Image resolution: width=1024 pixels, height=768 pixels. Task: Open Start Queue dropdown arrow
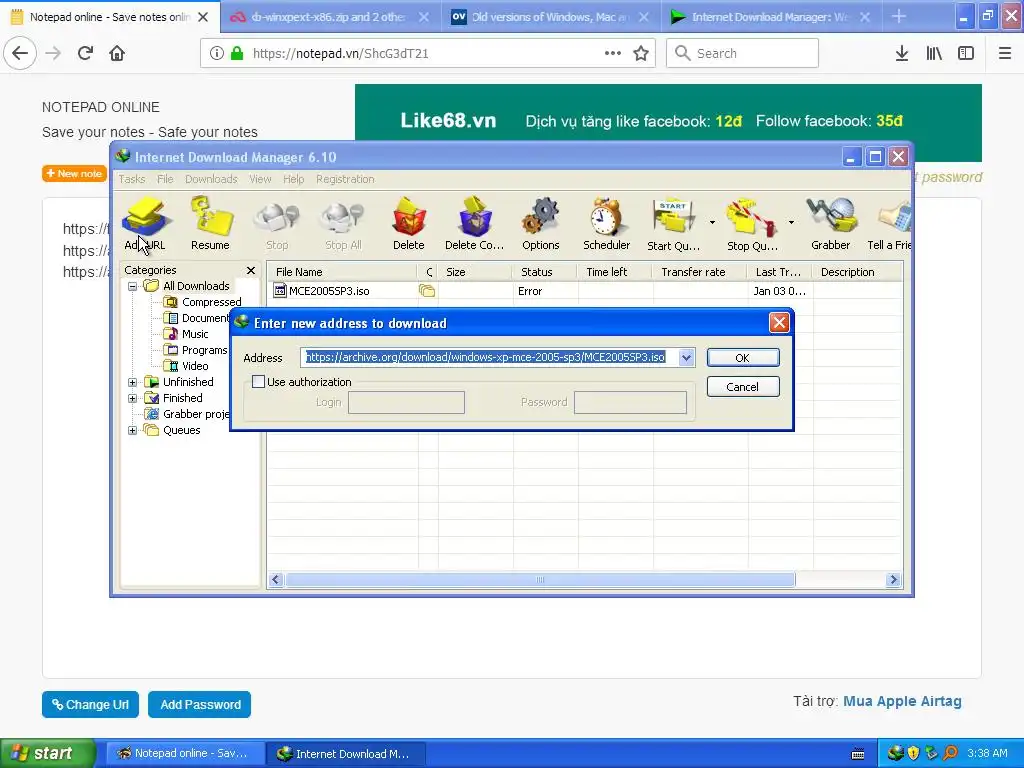coord(712,223)
